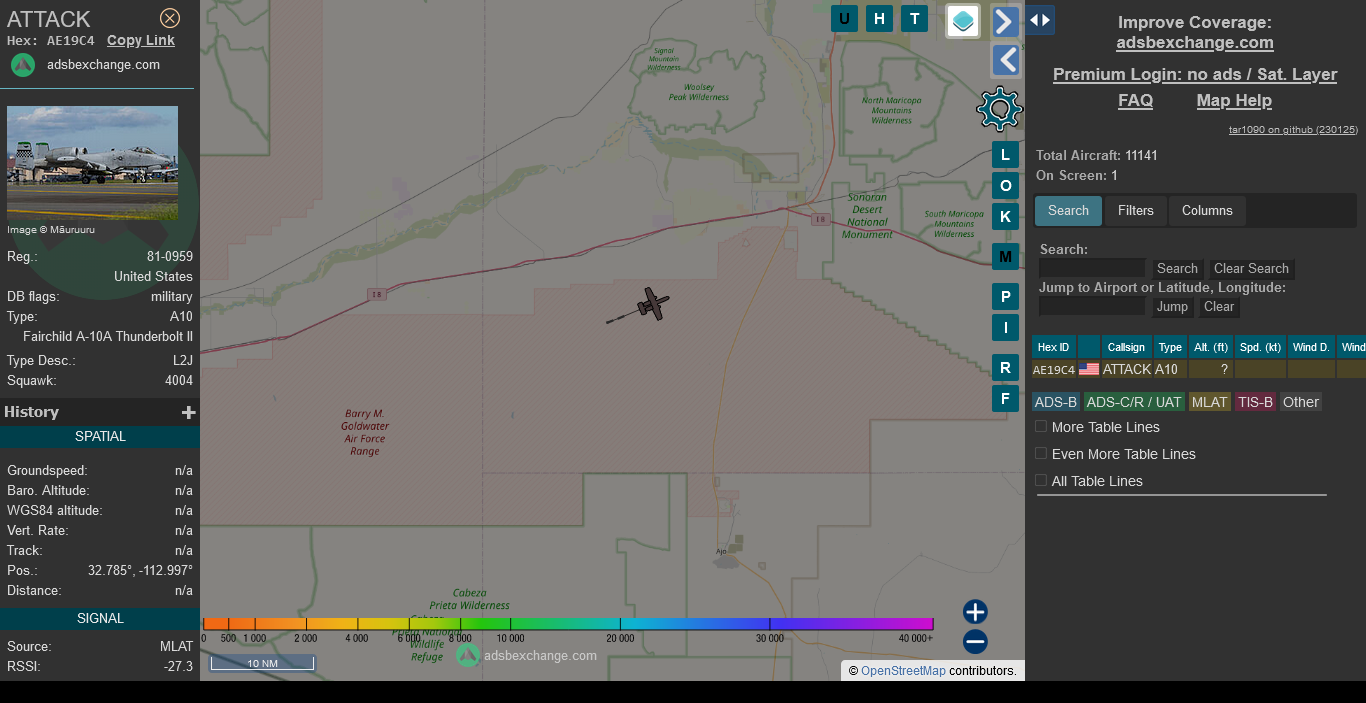Toggle the K map button
The width and height of the screenshot is (1366, 703).
click(x=1006, y=217)
